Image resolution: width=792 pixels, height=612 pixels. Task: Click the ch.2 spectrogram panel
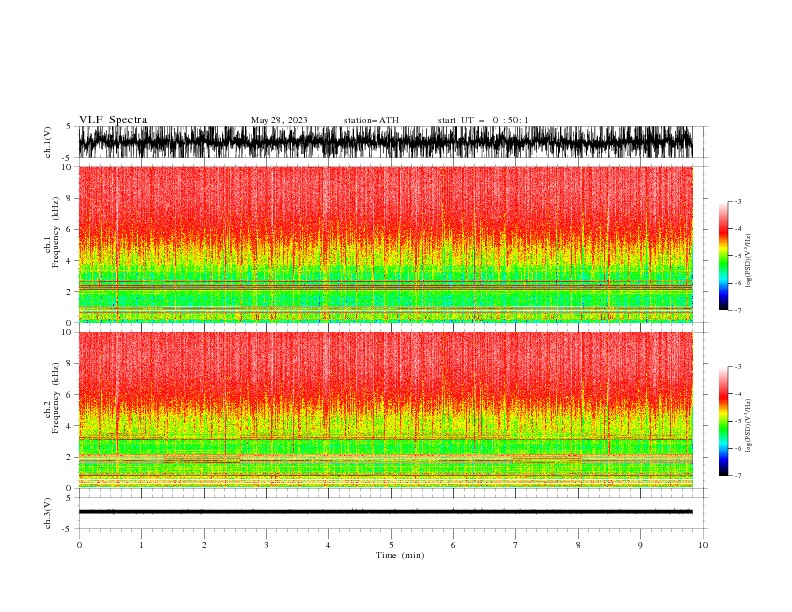(385, 410)
